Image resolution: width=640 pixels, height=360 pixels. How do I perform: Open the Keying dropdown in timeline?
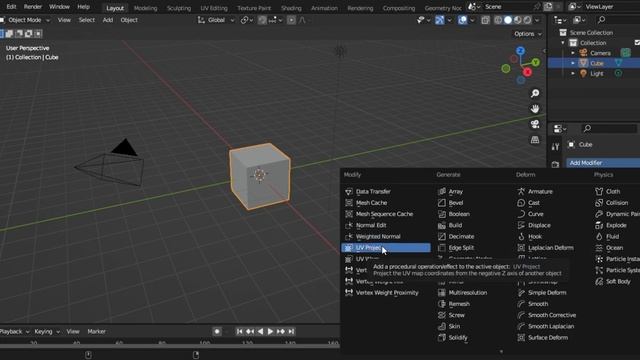click(47, 331)
